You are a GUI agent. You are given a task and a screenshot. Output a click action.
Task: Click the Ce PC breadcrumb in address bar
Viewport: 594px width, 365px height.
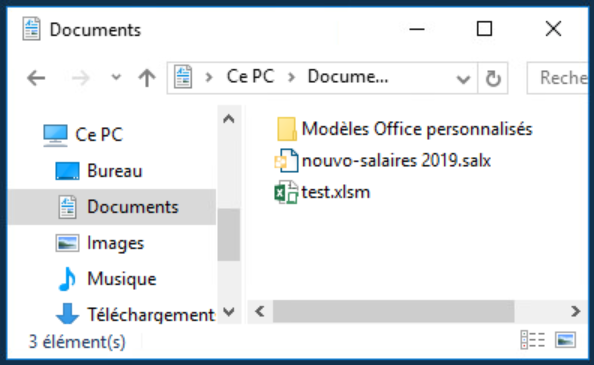click(250, 77)
